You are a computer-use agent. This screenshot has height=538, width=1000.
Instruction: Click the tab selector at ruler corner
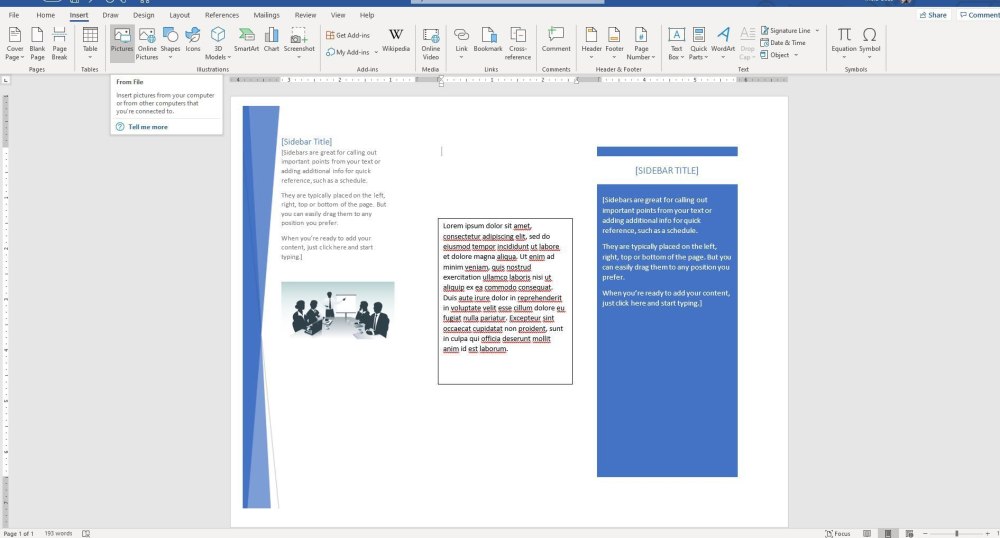point(6,80)
